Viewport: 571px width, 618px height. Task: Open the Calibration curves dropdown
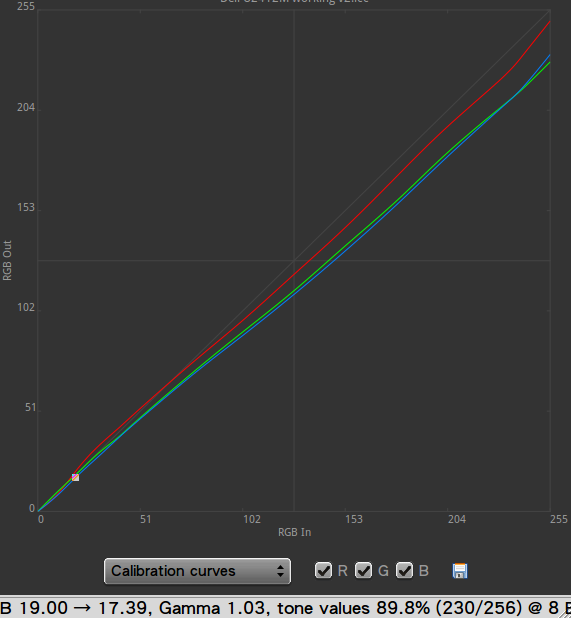pyautogui.click(x=197, y=571)
